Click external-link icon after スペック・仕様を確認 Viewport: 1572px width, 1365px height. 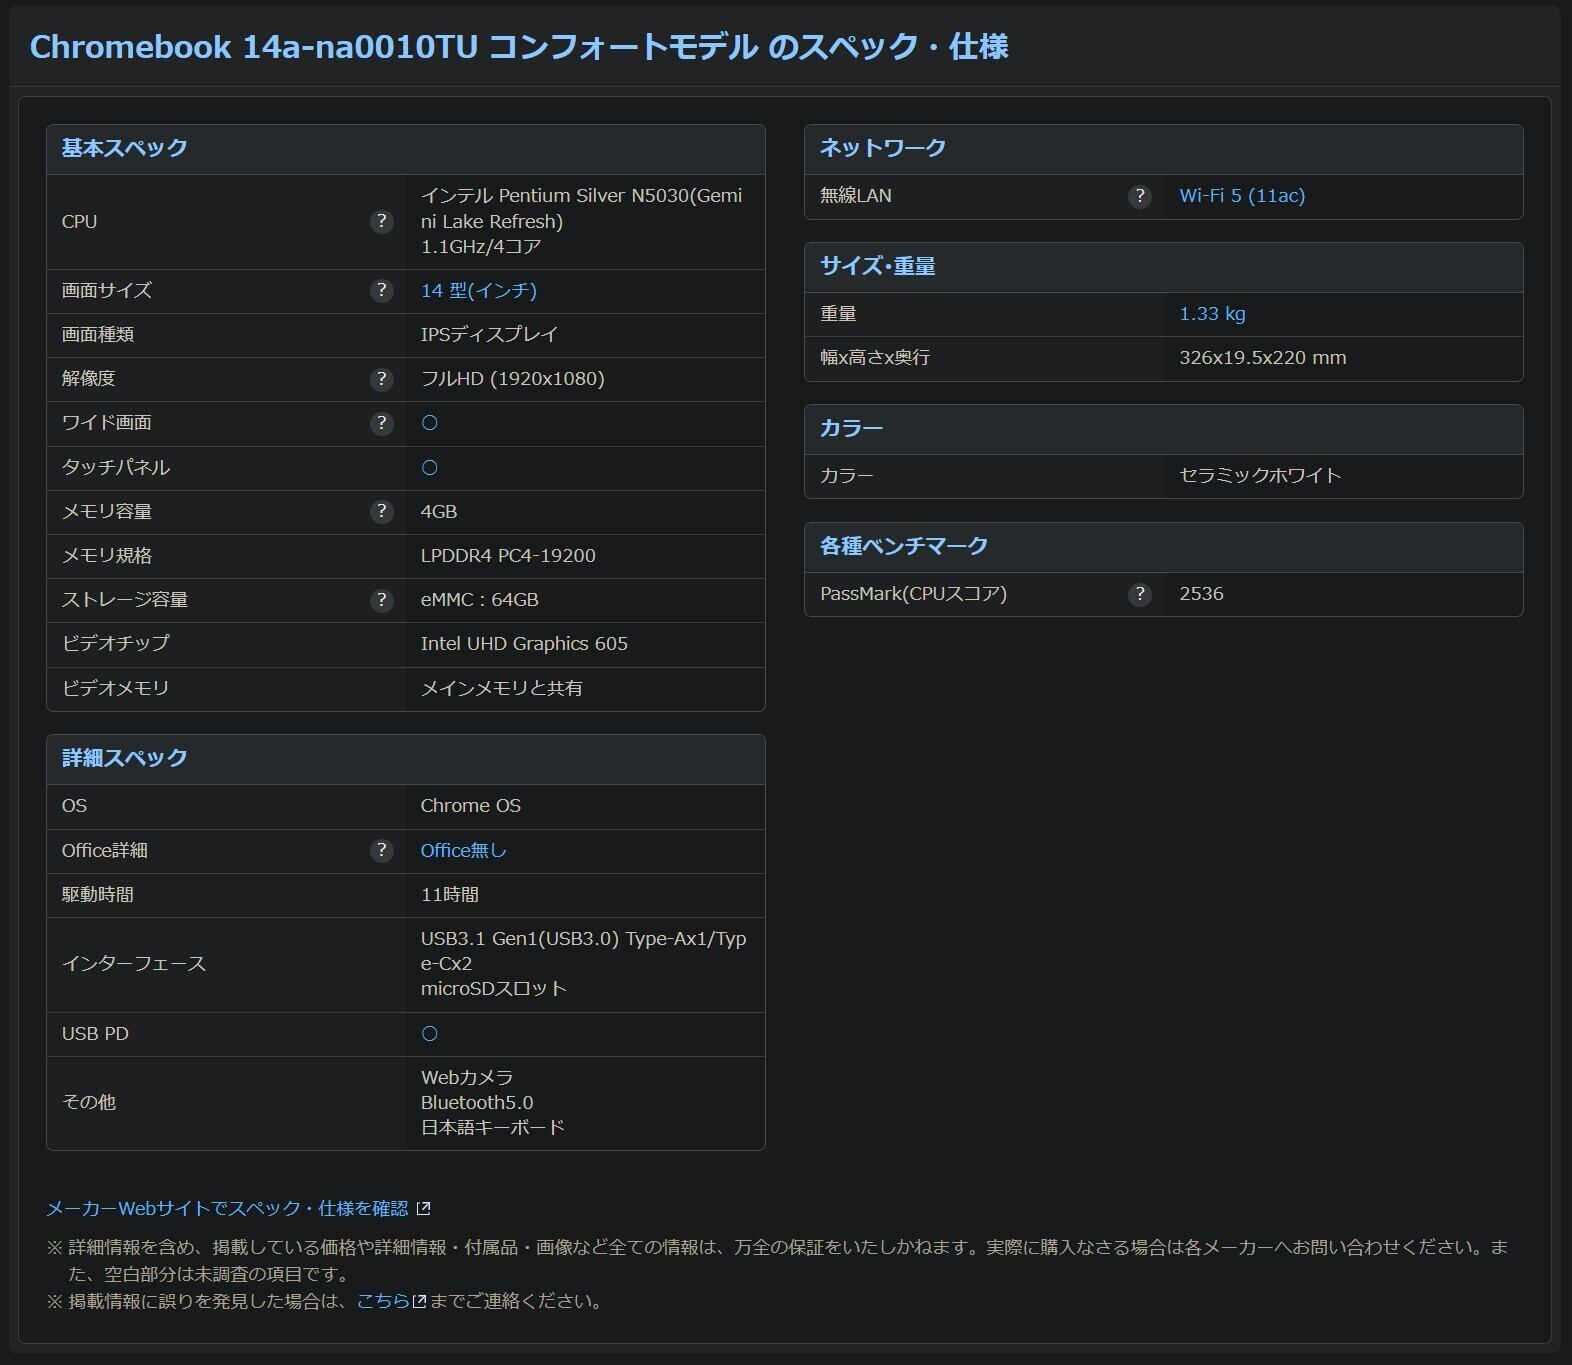click(x=423, y=1209)
